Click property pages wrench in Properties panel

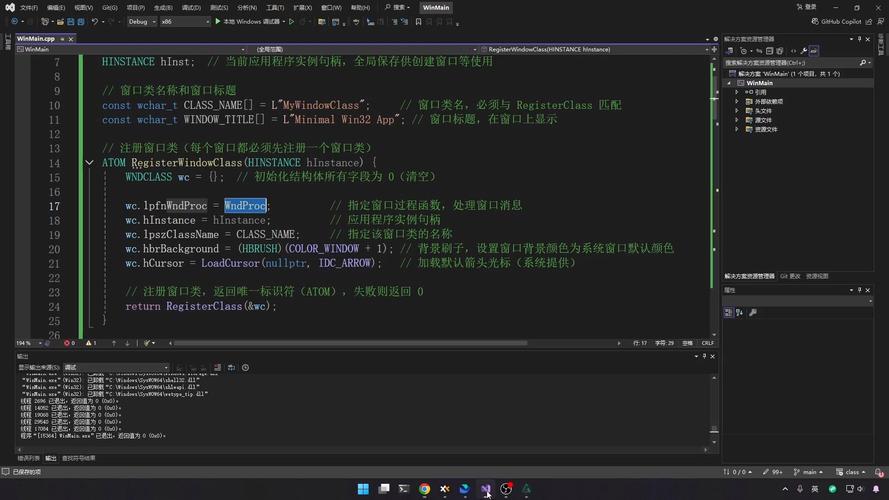coord(753,312)
